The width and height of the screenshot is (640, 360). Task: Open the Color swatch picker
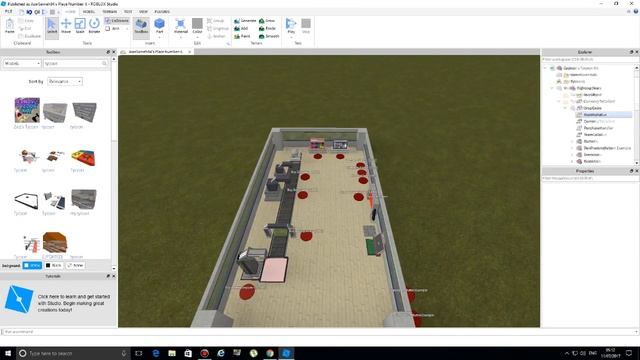(197, 23)
